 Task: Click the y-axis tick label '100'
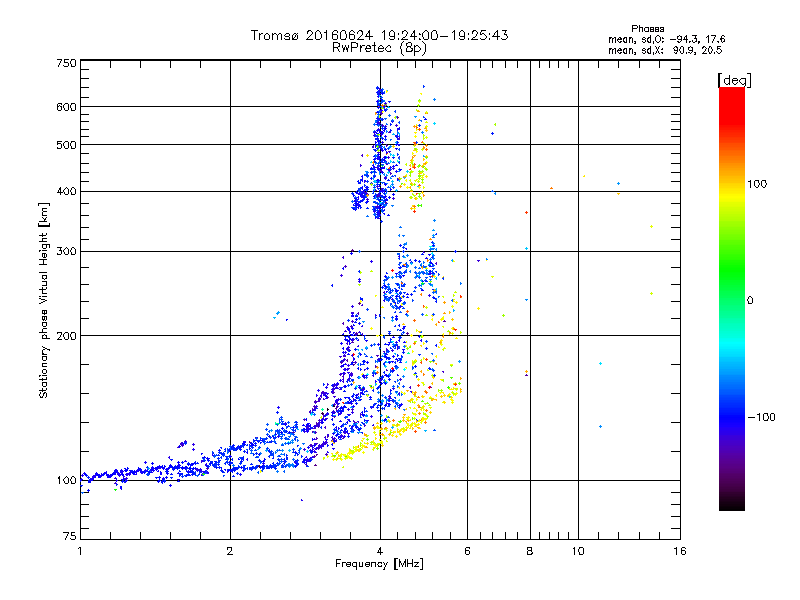67,480
